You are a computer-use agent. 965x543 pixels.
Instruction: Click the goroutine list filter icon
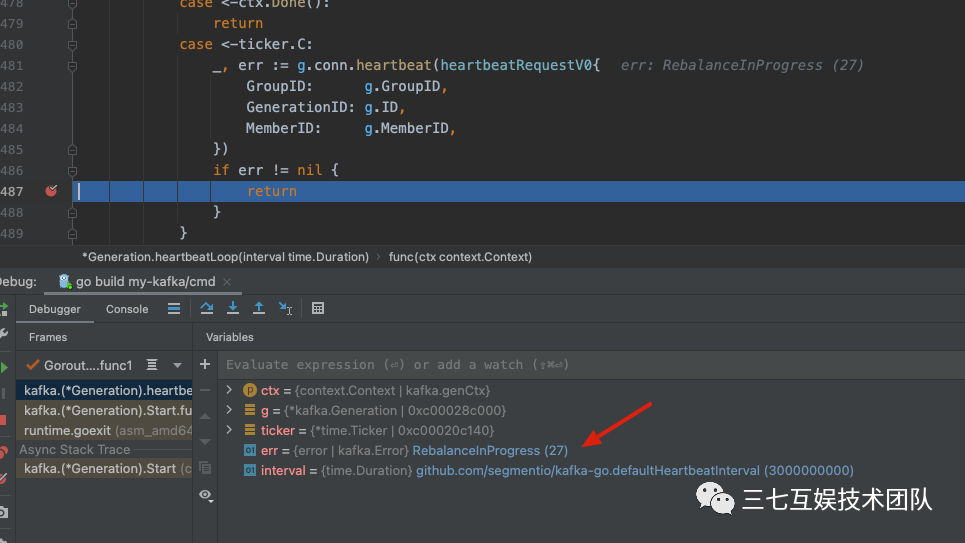152,365
